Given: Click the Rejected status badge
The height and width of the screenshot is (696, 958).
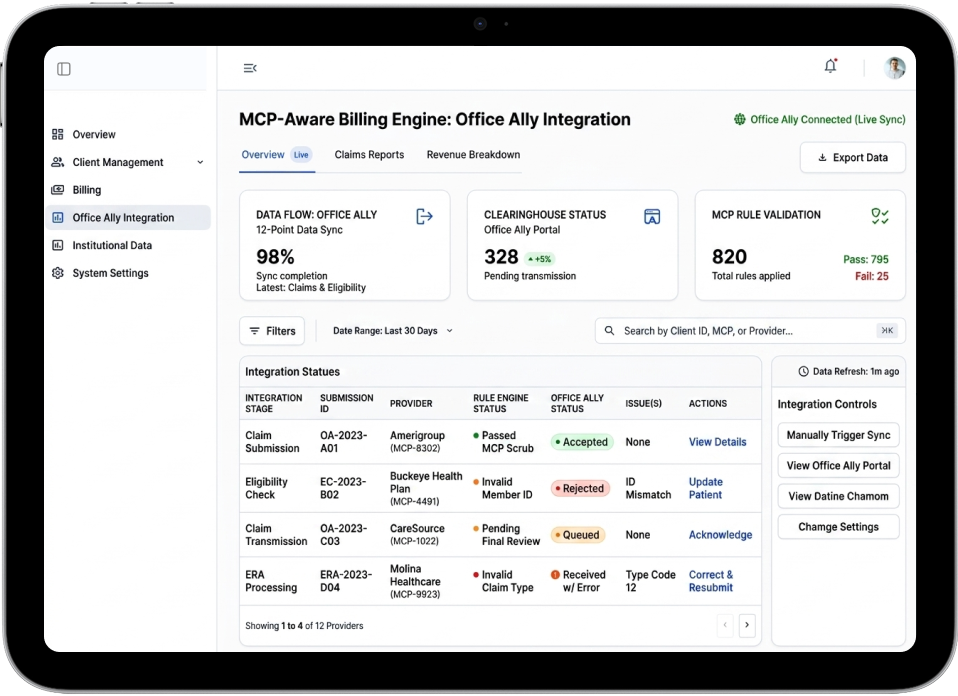Looking at the screenshot, I should point(580,488).
